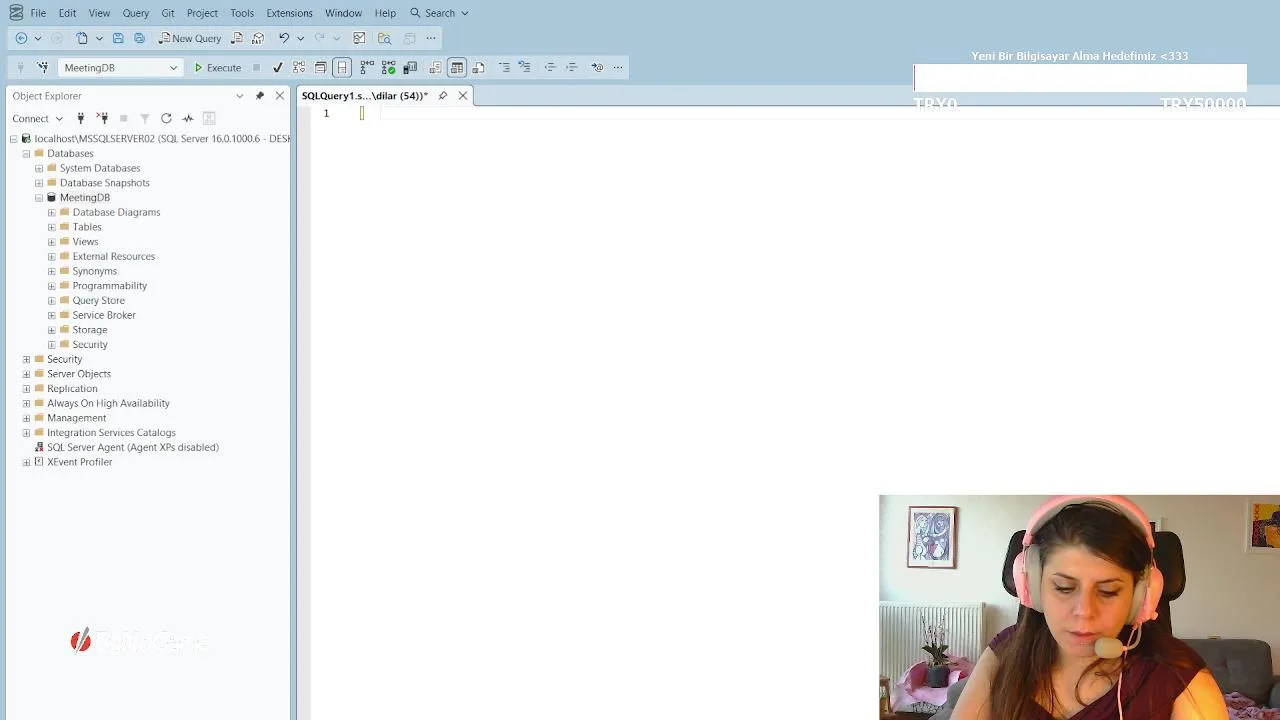The height and width of the screenshot is (720, 1280).
Task: Open the Git menu
Action: (168, 13)
